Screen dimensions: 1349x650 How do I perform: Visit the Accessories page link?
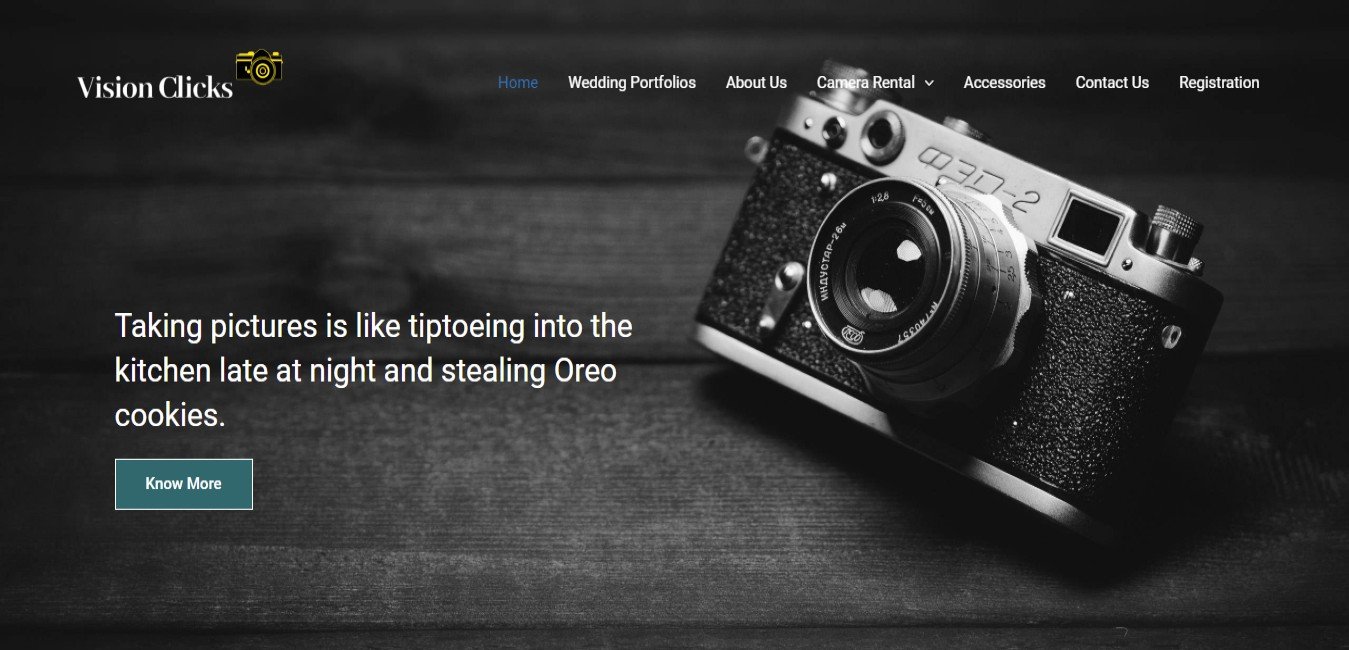(1004, 83)
